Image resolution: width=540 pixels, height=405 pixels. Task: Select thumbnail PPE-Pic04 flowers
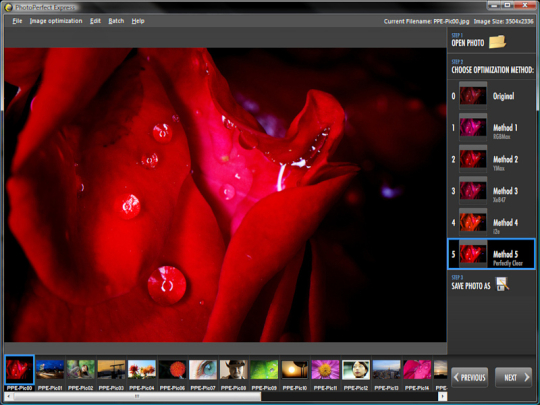click(x=142, y=370)
